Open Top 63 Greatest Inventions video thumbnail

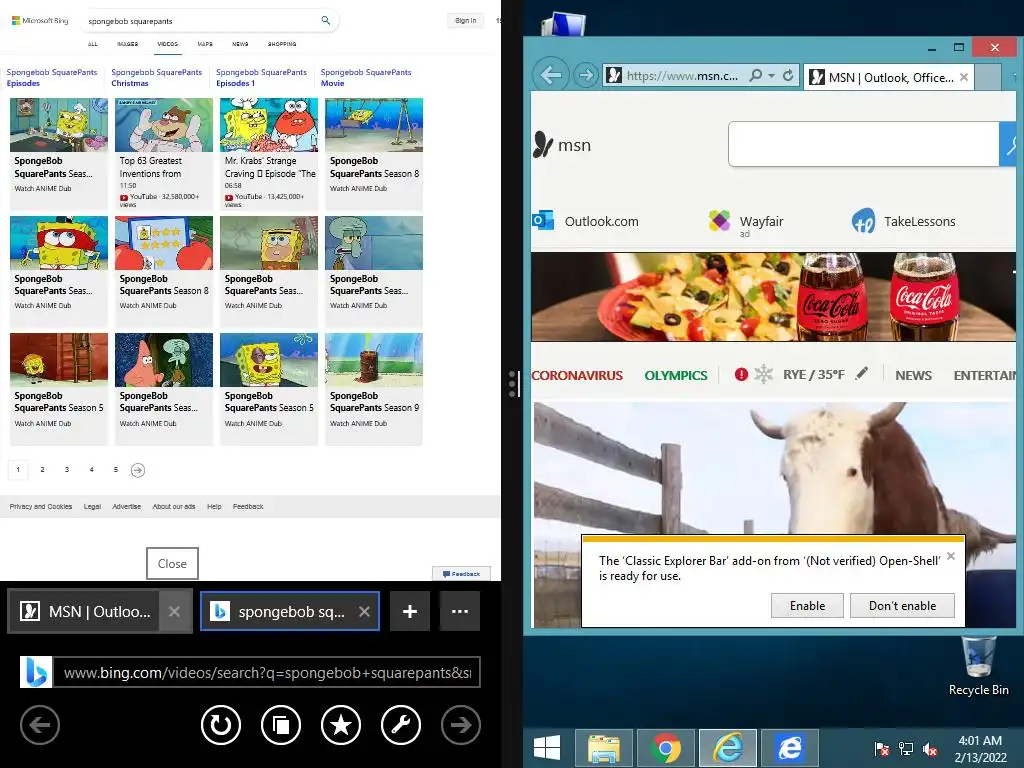point(164,125)
